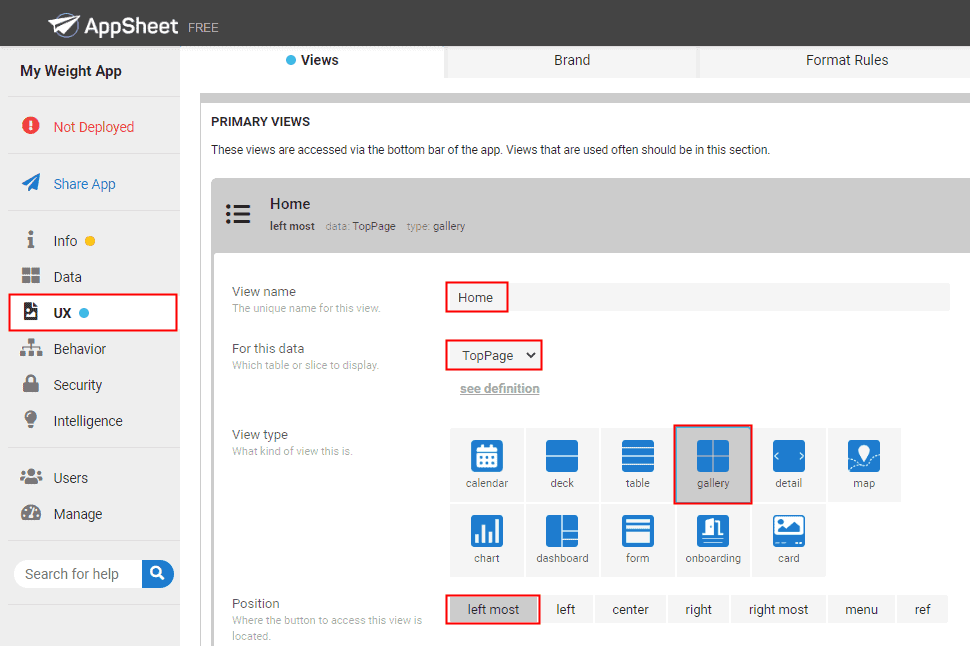
Task: Click the see definition link
Action: (x=499, y=389)
